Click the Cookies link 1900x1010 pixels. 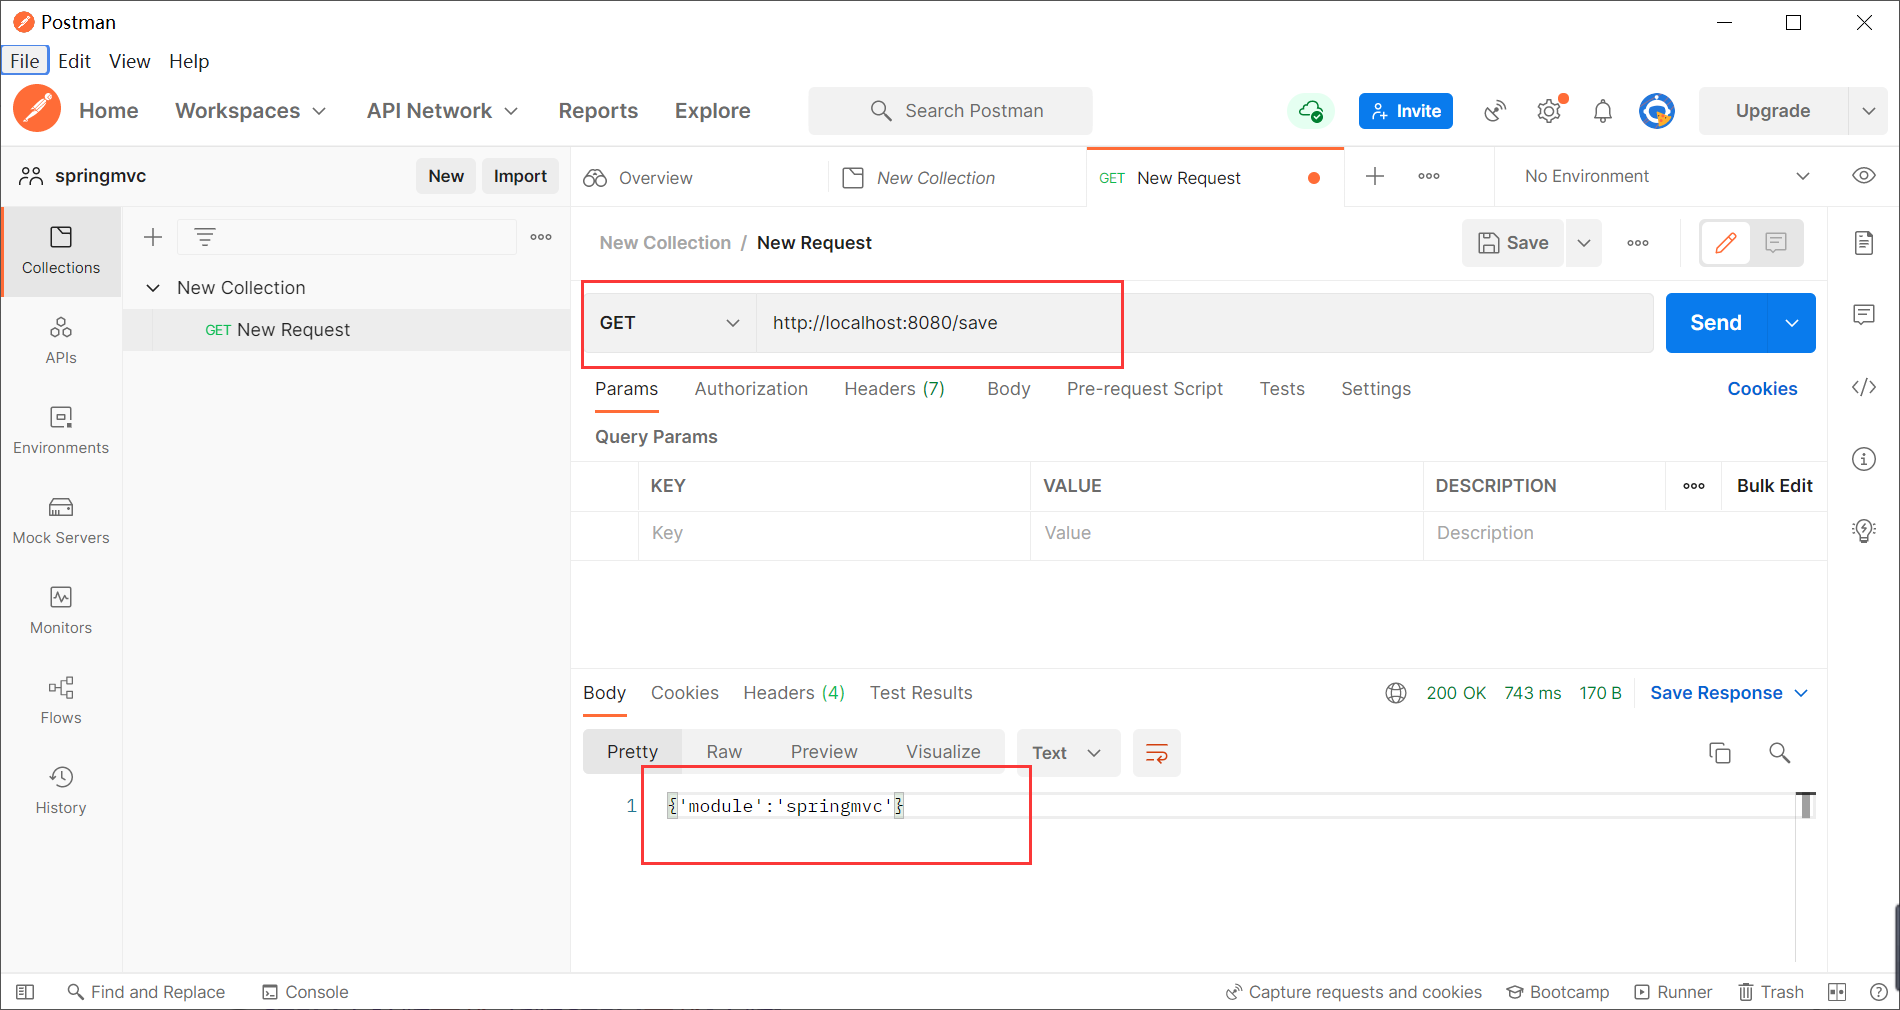(1762, 389)
